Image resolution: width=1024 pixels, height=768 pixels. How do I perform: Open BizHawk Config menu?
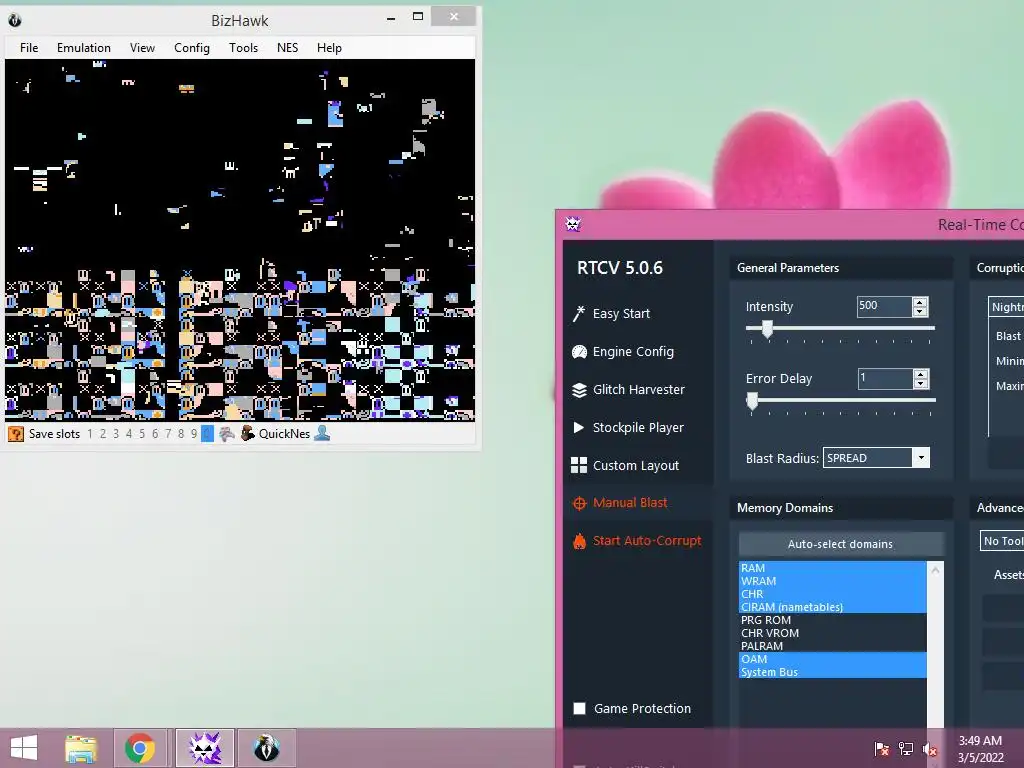[x=191, y=48]
